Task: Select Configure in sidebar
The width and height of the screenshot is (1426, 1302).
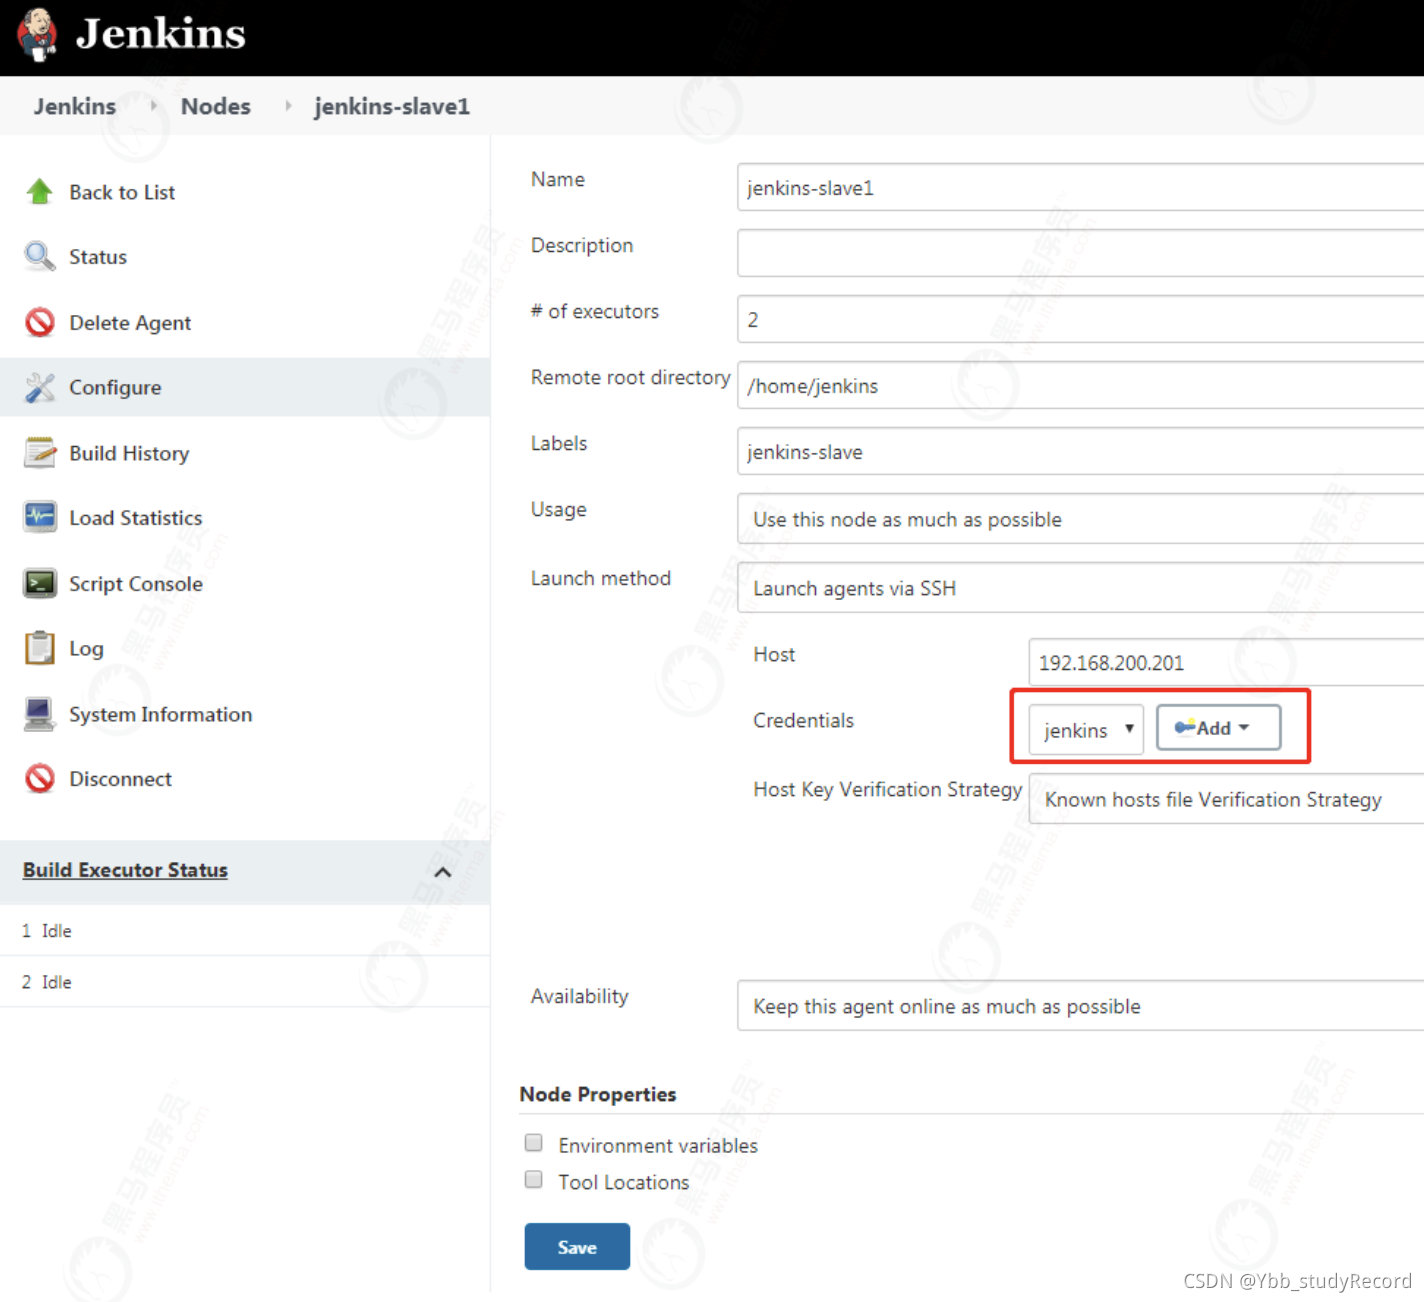Action: [115, 387]
